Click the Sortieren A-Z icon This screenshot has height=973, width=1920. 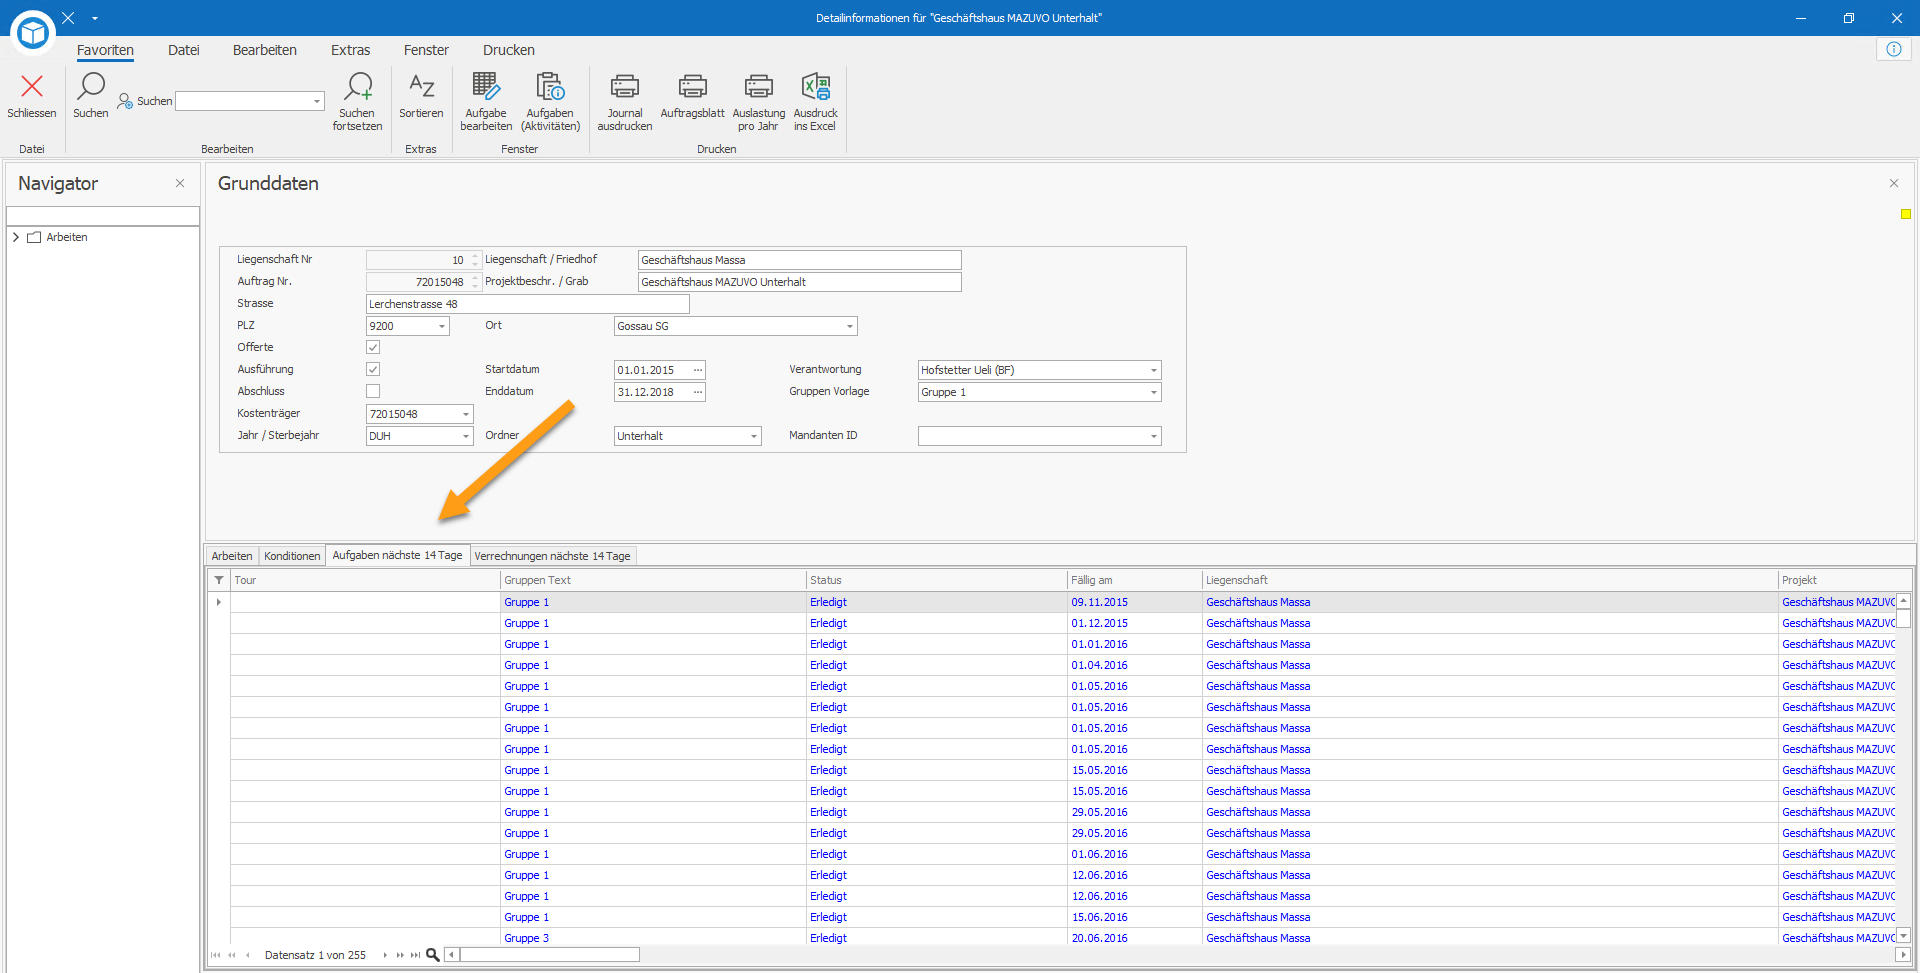coord(421,87)
